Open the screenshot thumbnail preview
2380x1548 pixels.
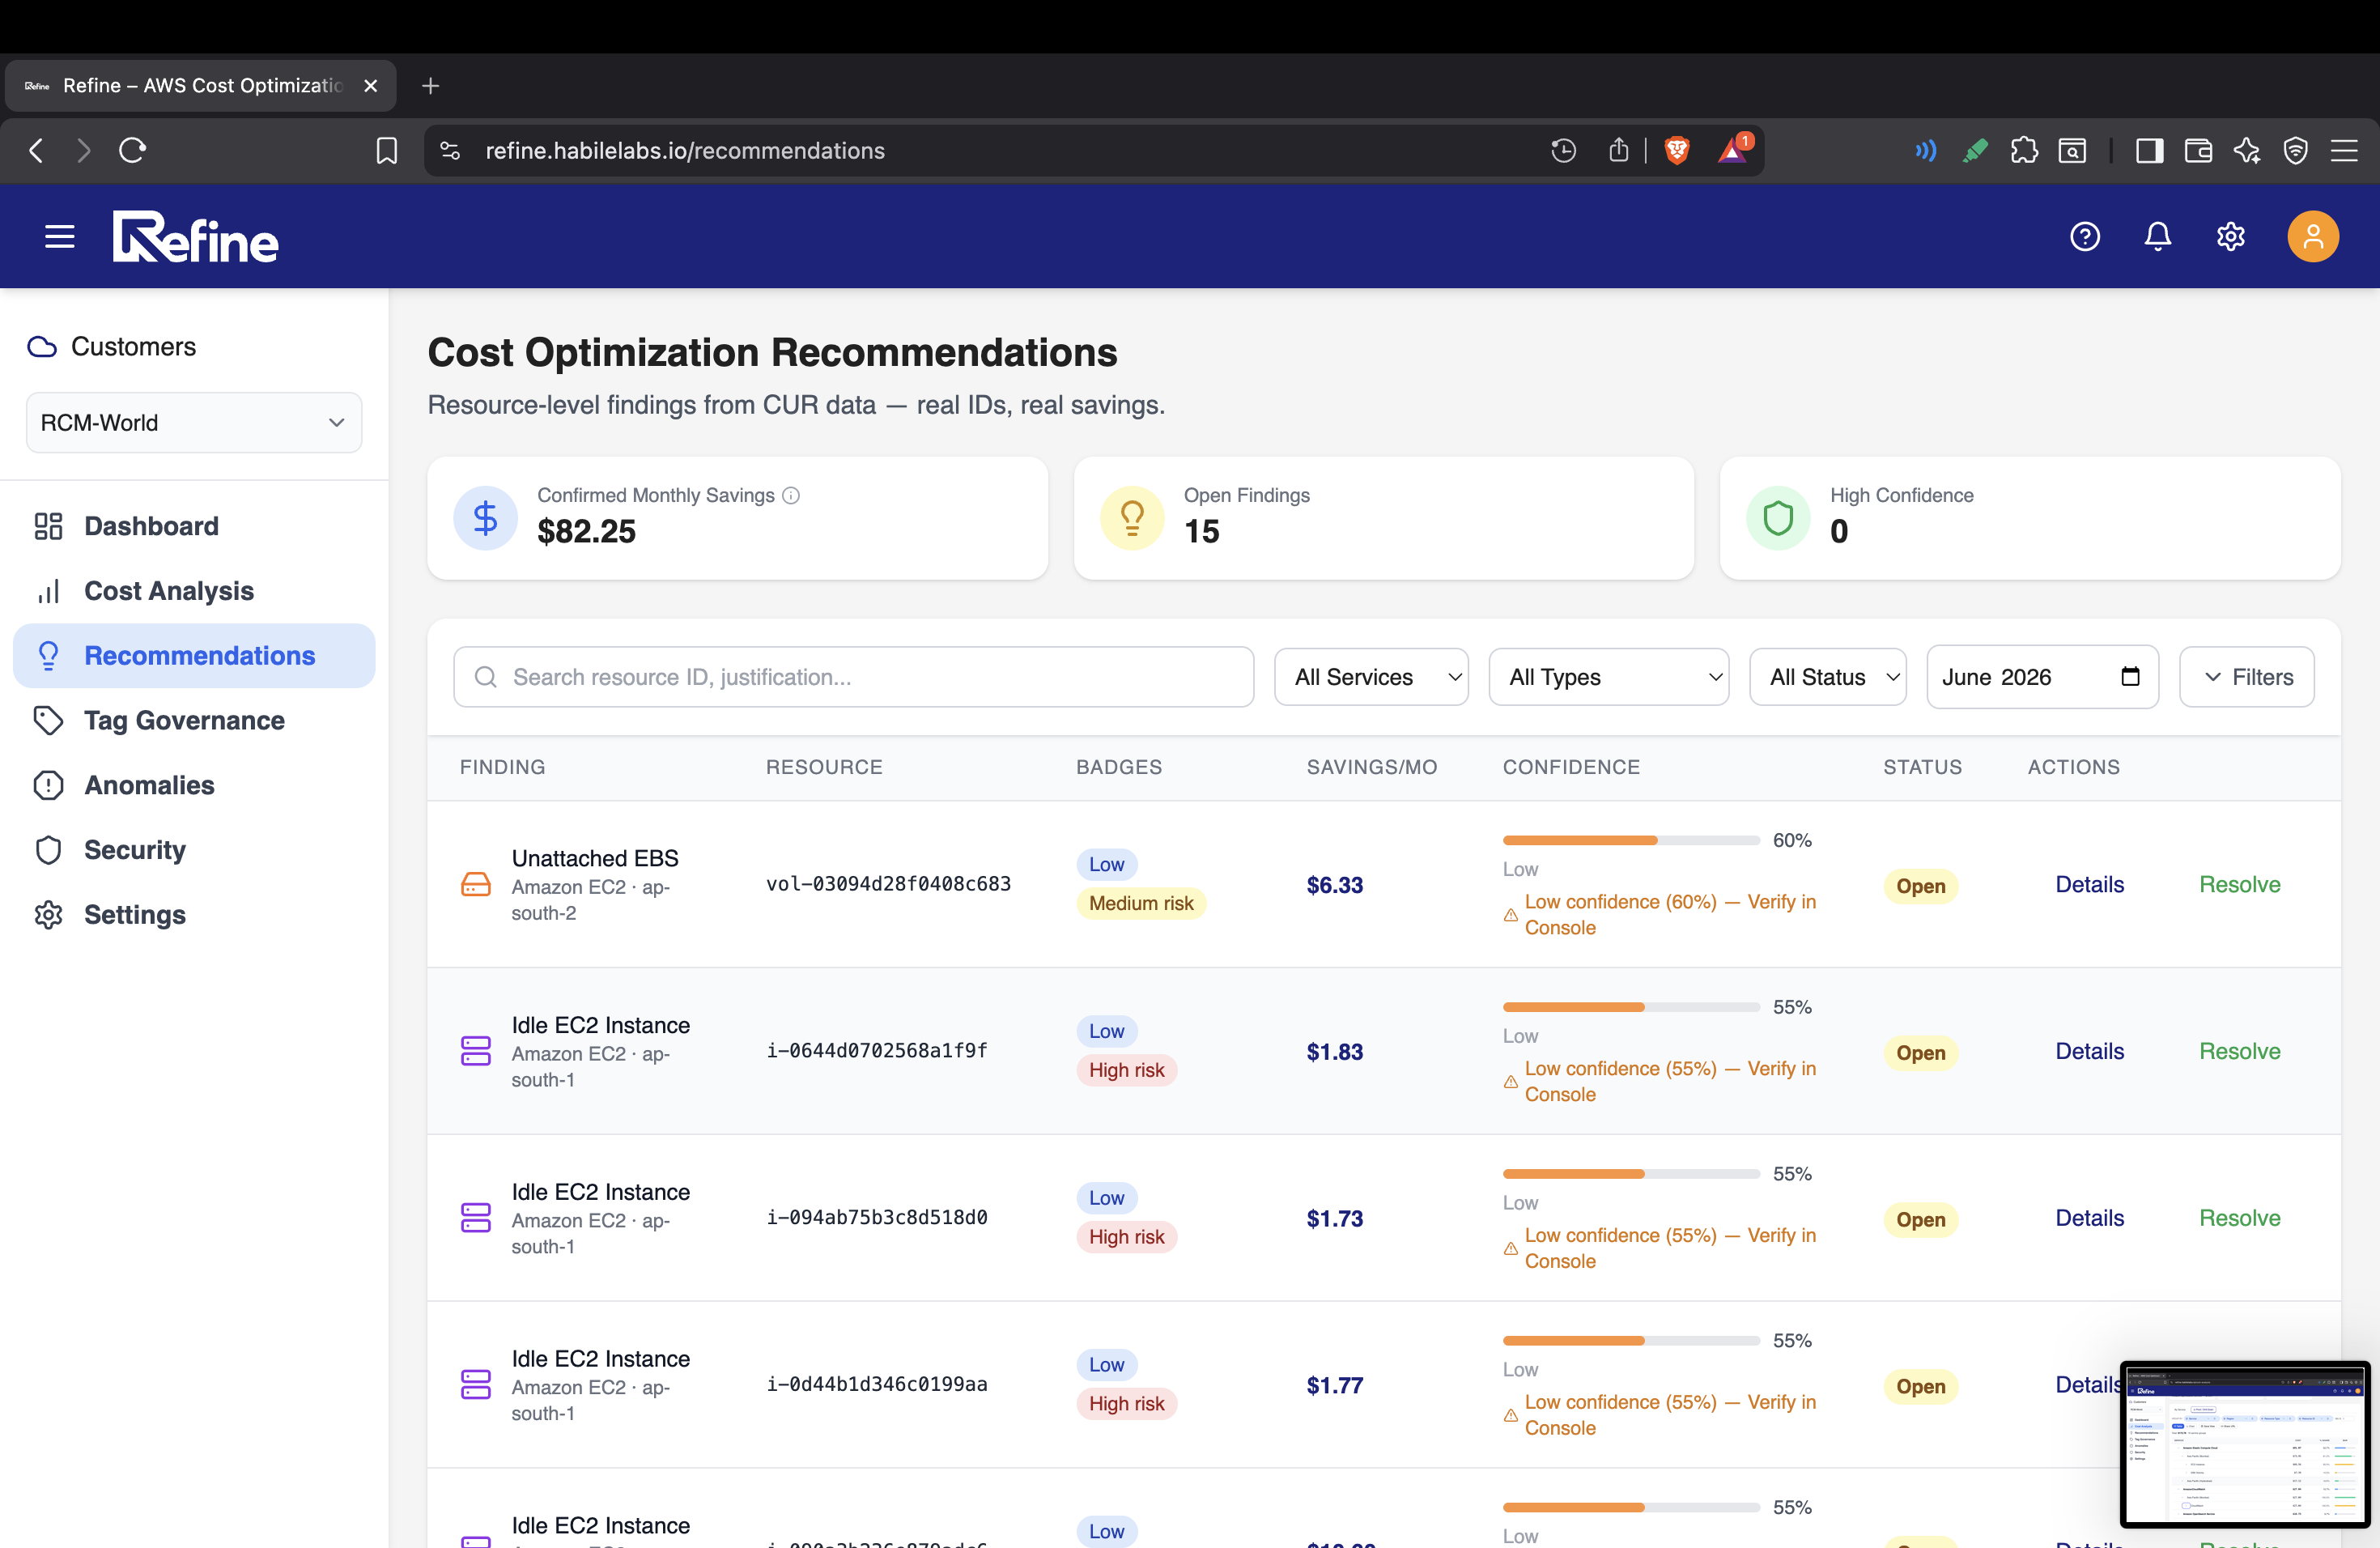pos(2244,1443)
